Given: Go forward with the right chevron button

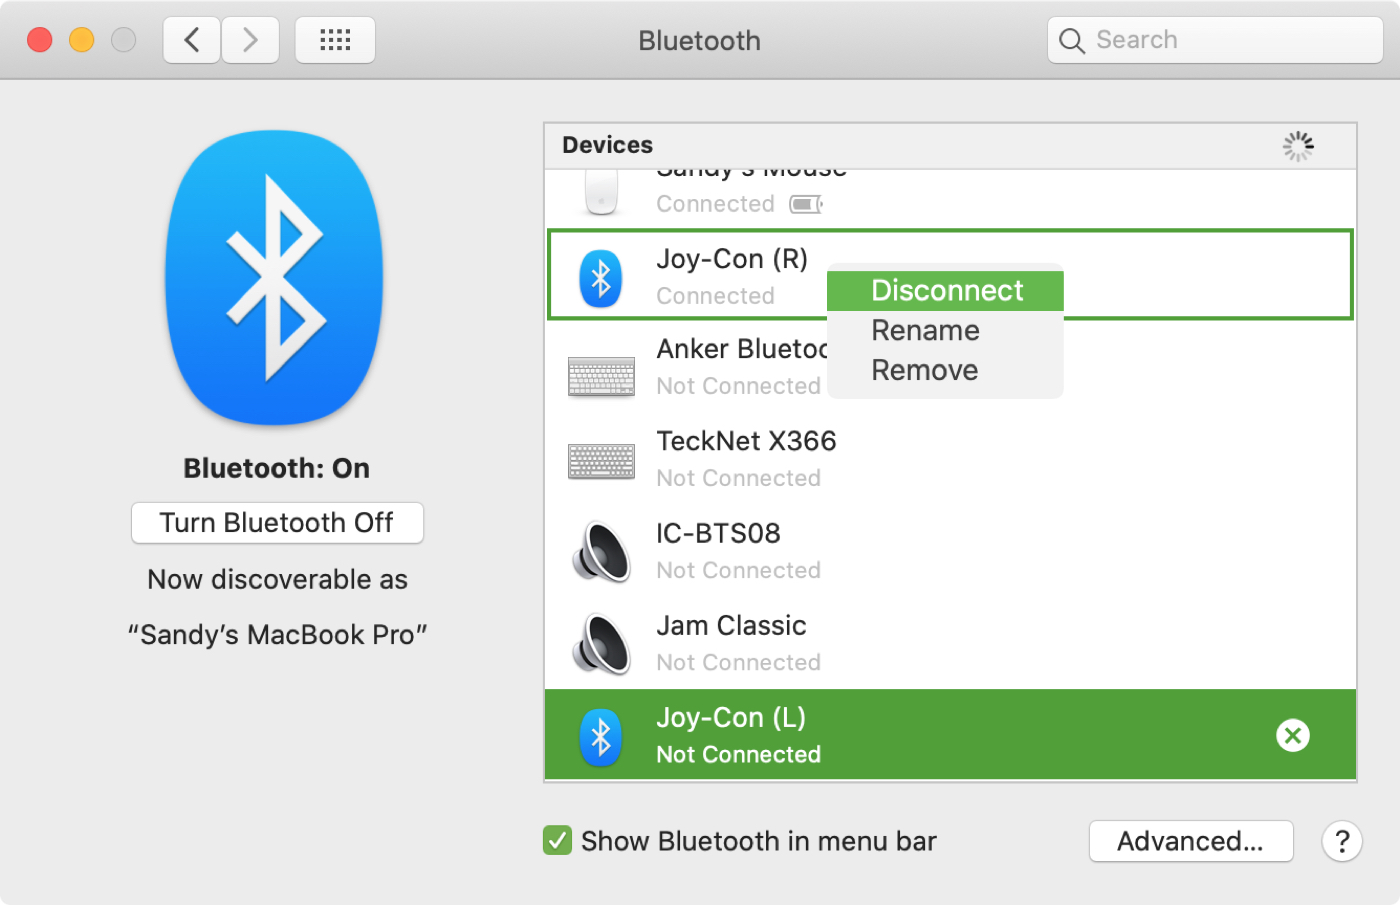Looking at the screenshot, I should (250, 40).
